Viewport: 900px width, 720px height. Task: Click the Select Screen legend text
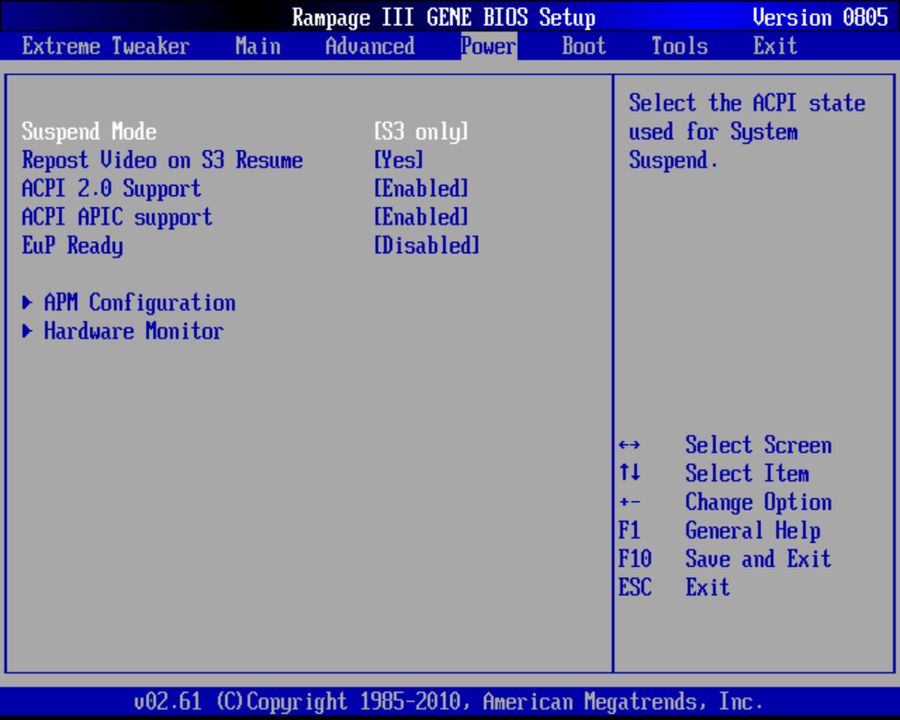(758, 445)
